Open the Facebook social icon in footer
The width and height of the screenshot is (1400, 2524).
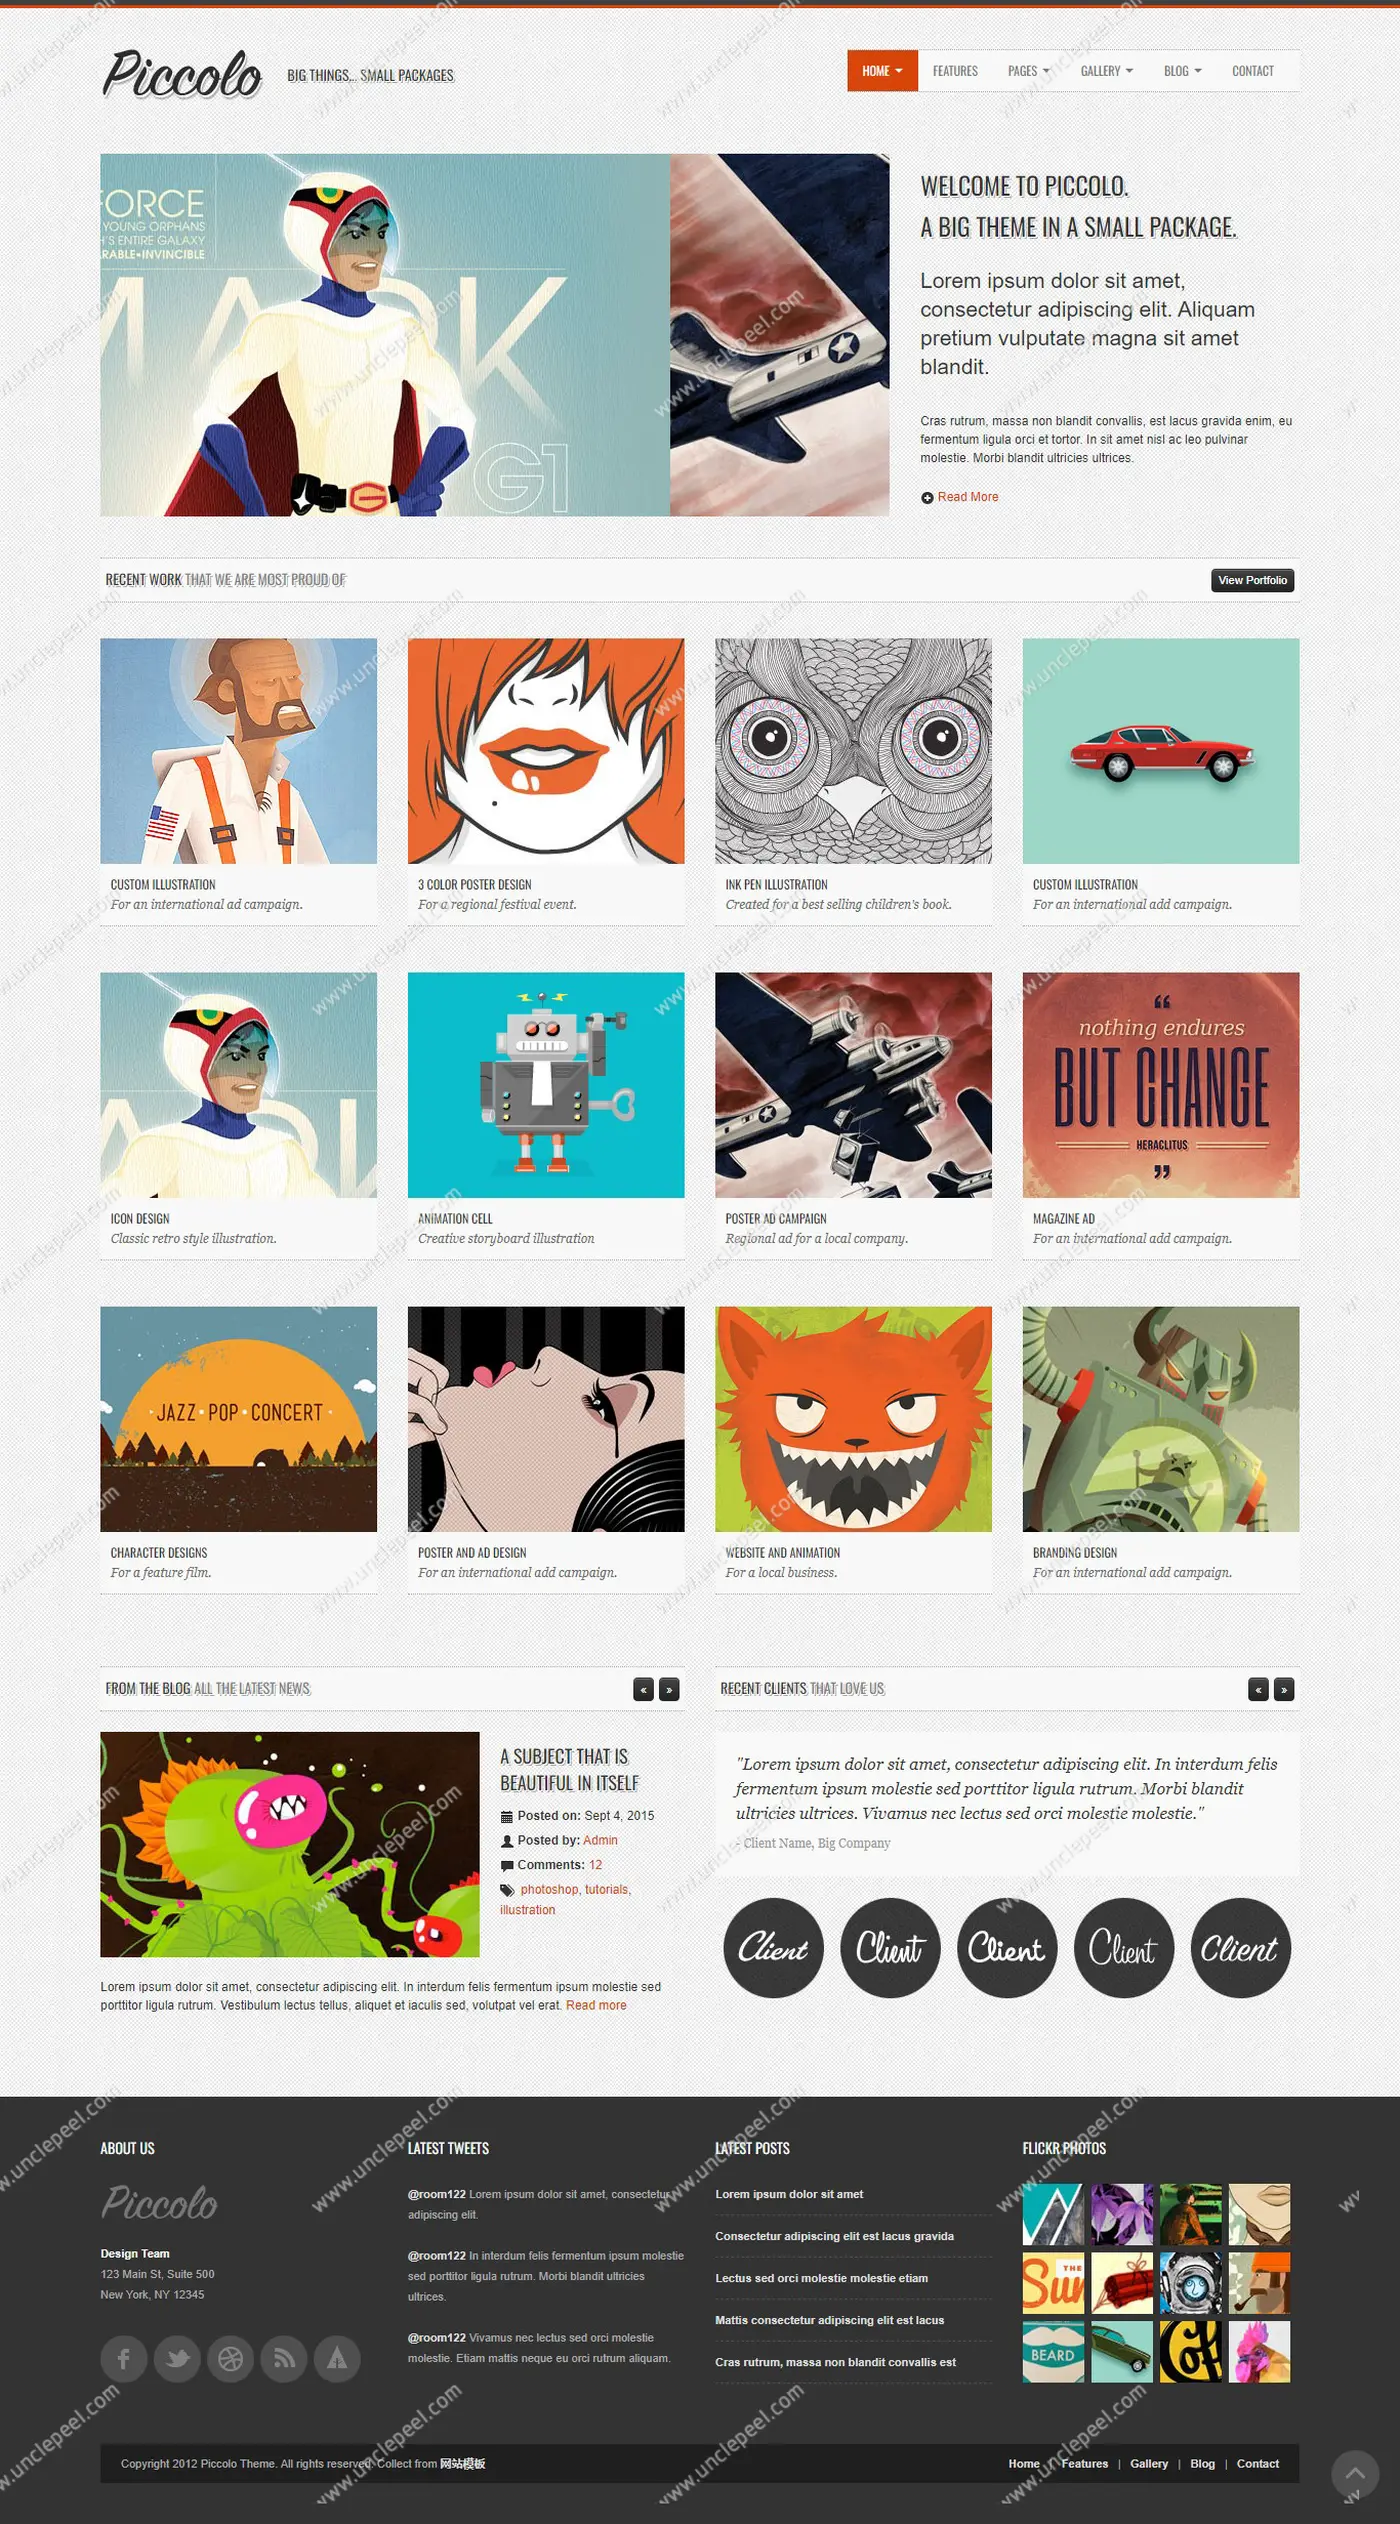click(124, 2359)
